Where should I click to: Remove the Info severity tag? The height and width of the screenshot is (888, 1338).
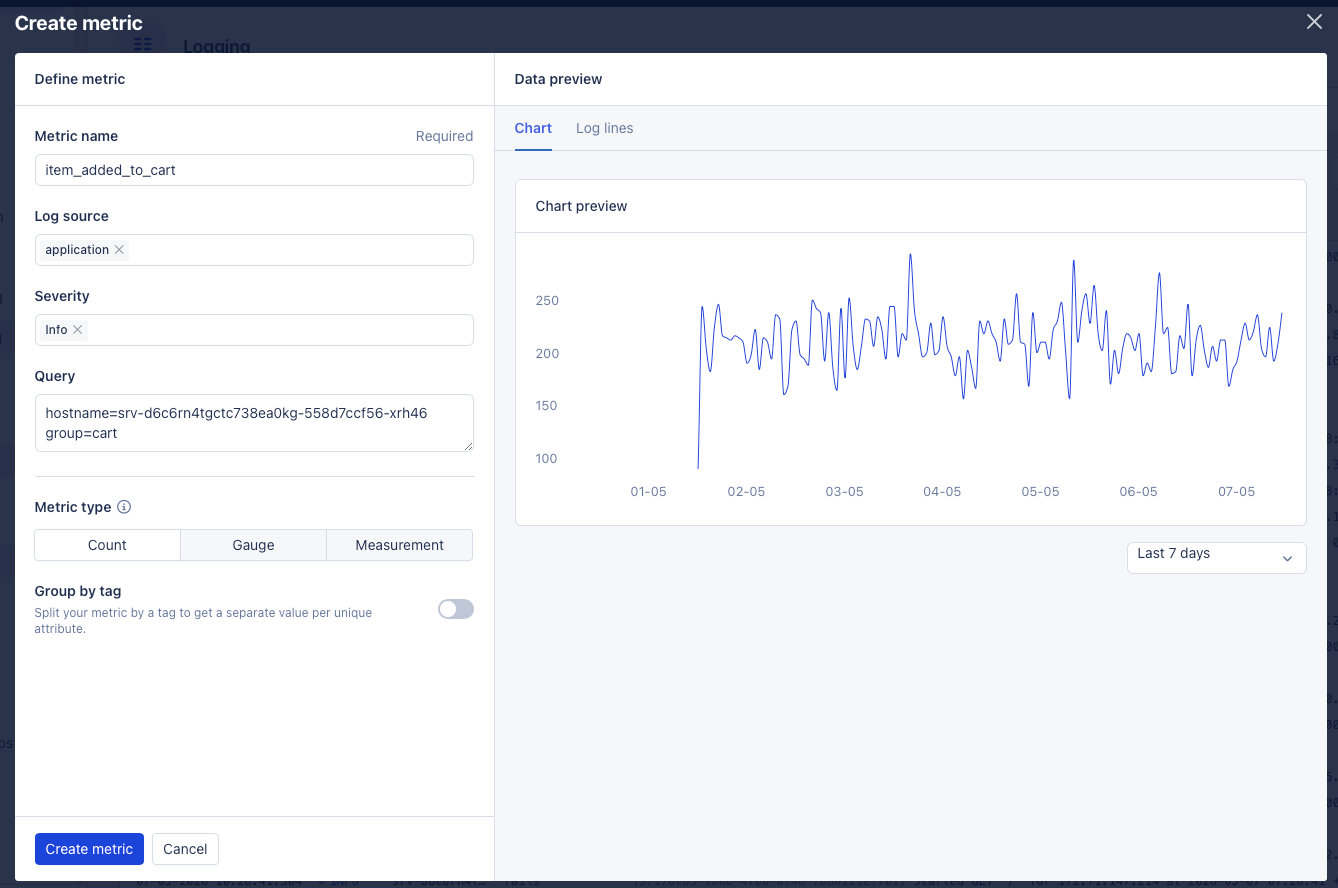coord(77,330)
